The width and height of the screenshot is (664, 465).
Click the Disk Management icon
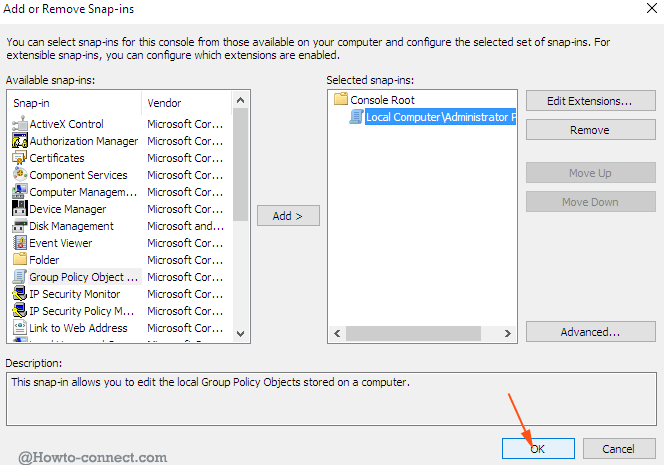[19, 226]
